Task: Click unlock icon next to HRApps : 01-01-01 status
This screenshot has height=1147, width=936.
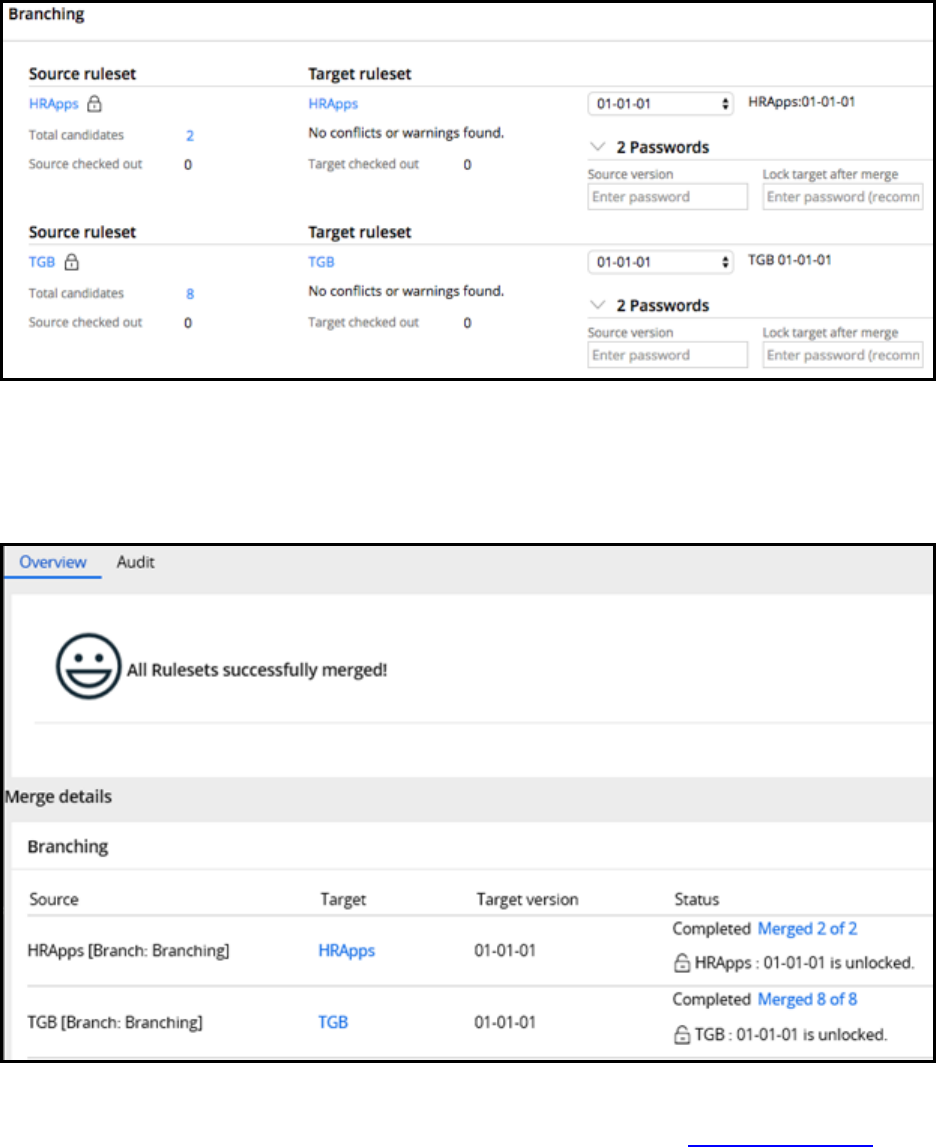Action: (682, 963)
